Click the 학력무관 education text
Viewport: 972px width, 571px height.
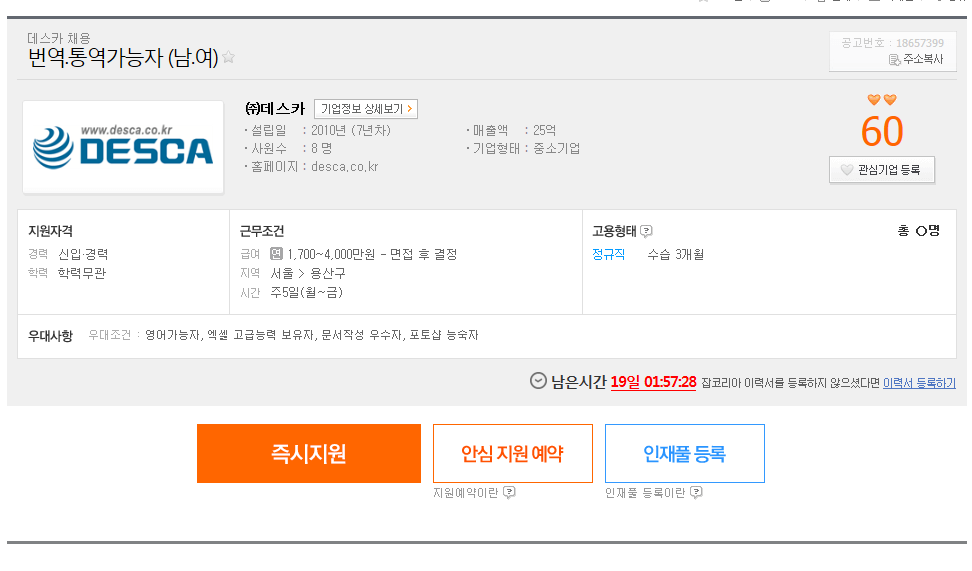click(x=82, y=273)
